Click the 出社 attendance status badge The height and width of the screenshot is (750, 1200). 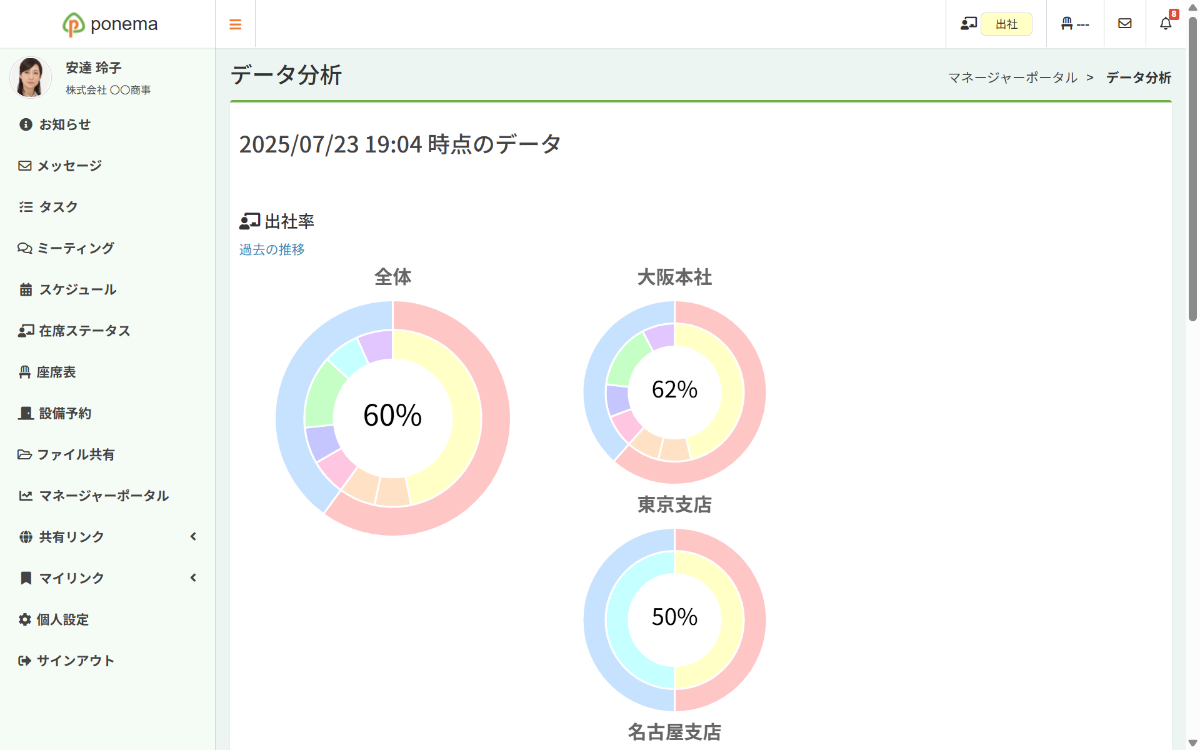click(x=1006, y=24)
